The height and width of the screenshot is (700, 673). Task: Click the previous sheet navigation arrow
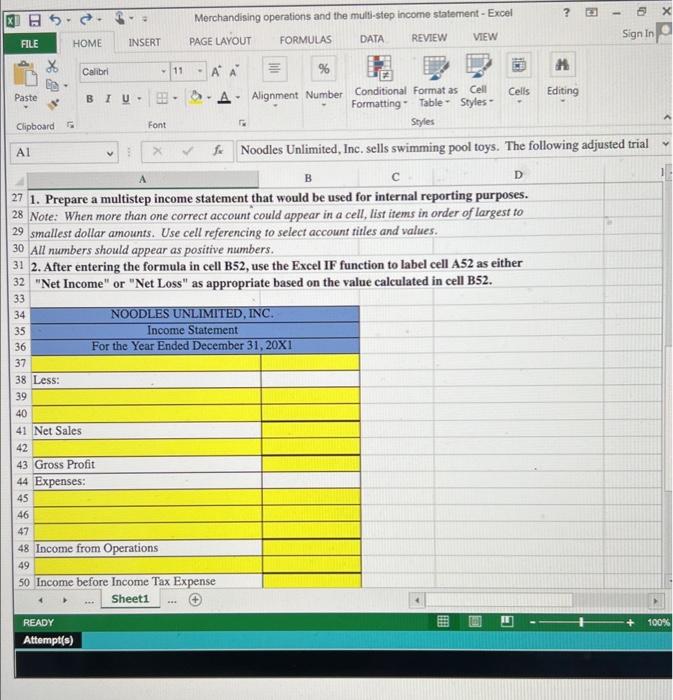click(41, 600)
